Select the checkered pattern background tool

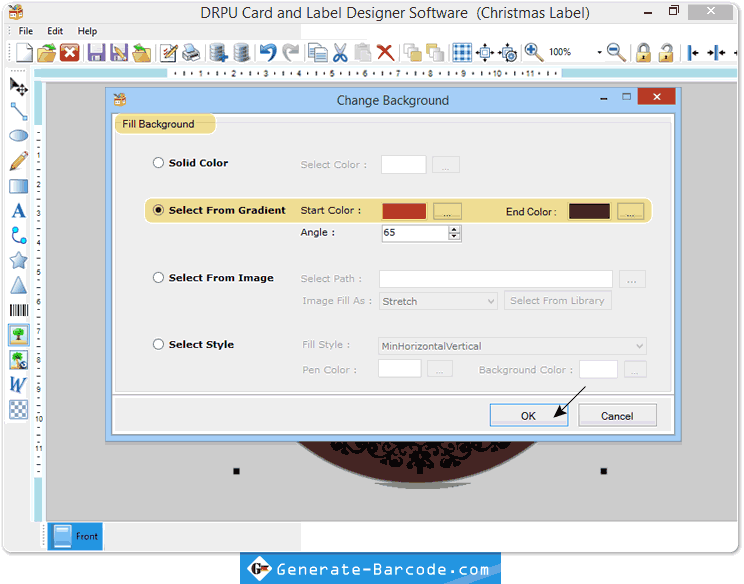pos(19,409)
